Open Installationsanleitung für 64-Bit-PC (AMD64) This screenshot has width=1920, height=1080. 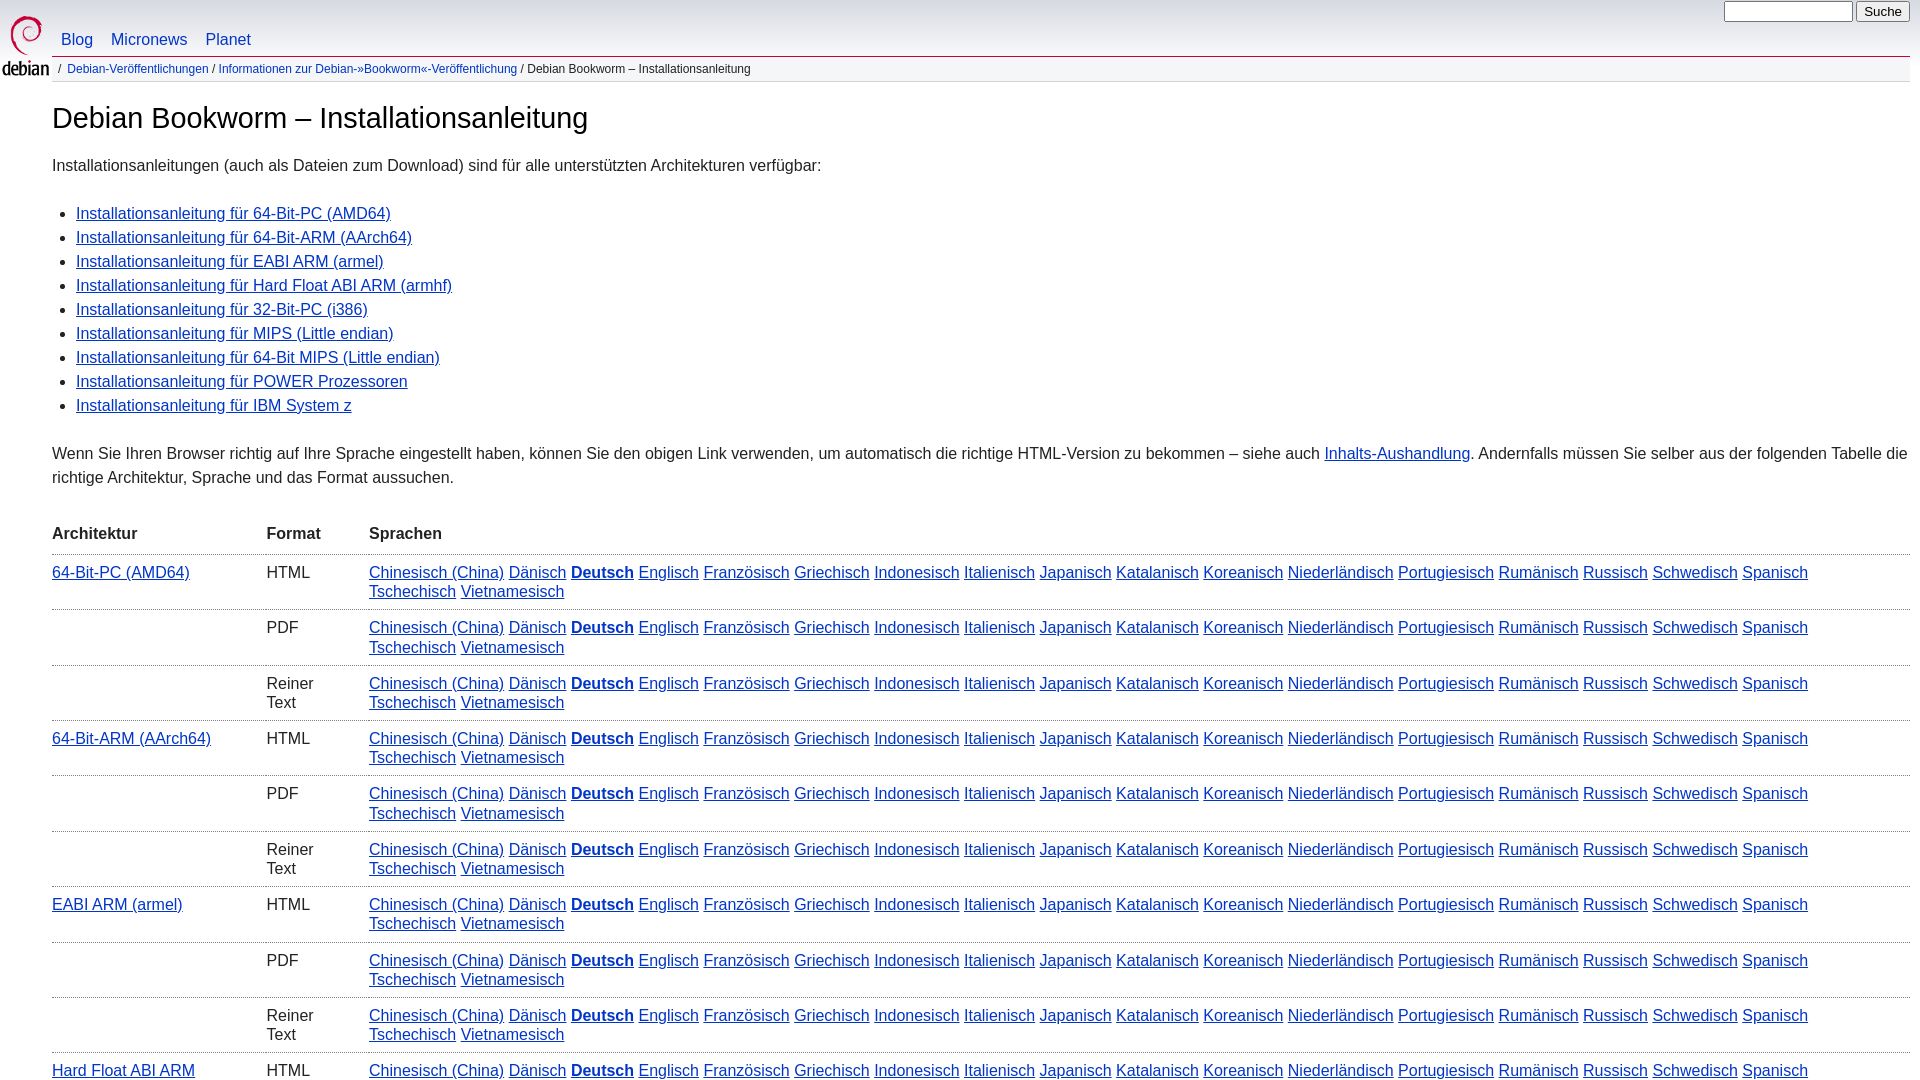233,214
